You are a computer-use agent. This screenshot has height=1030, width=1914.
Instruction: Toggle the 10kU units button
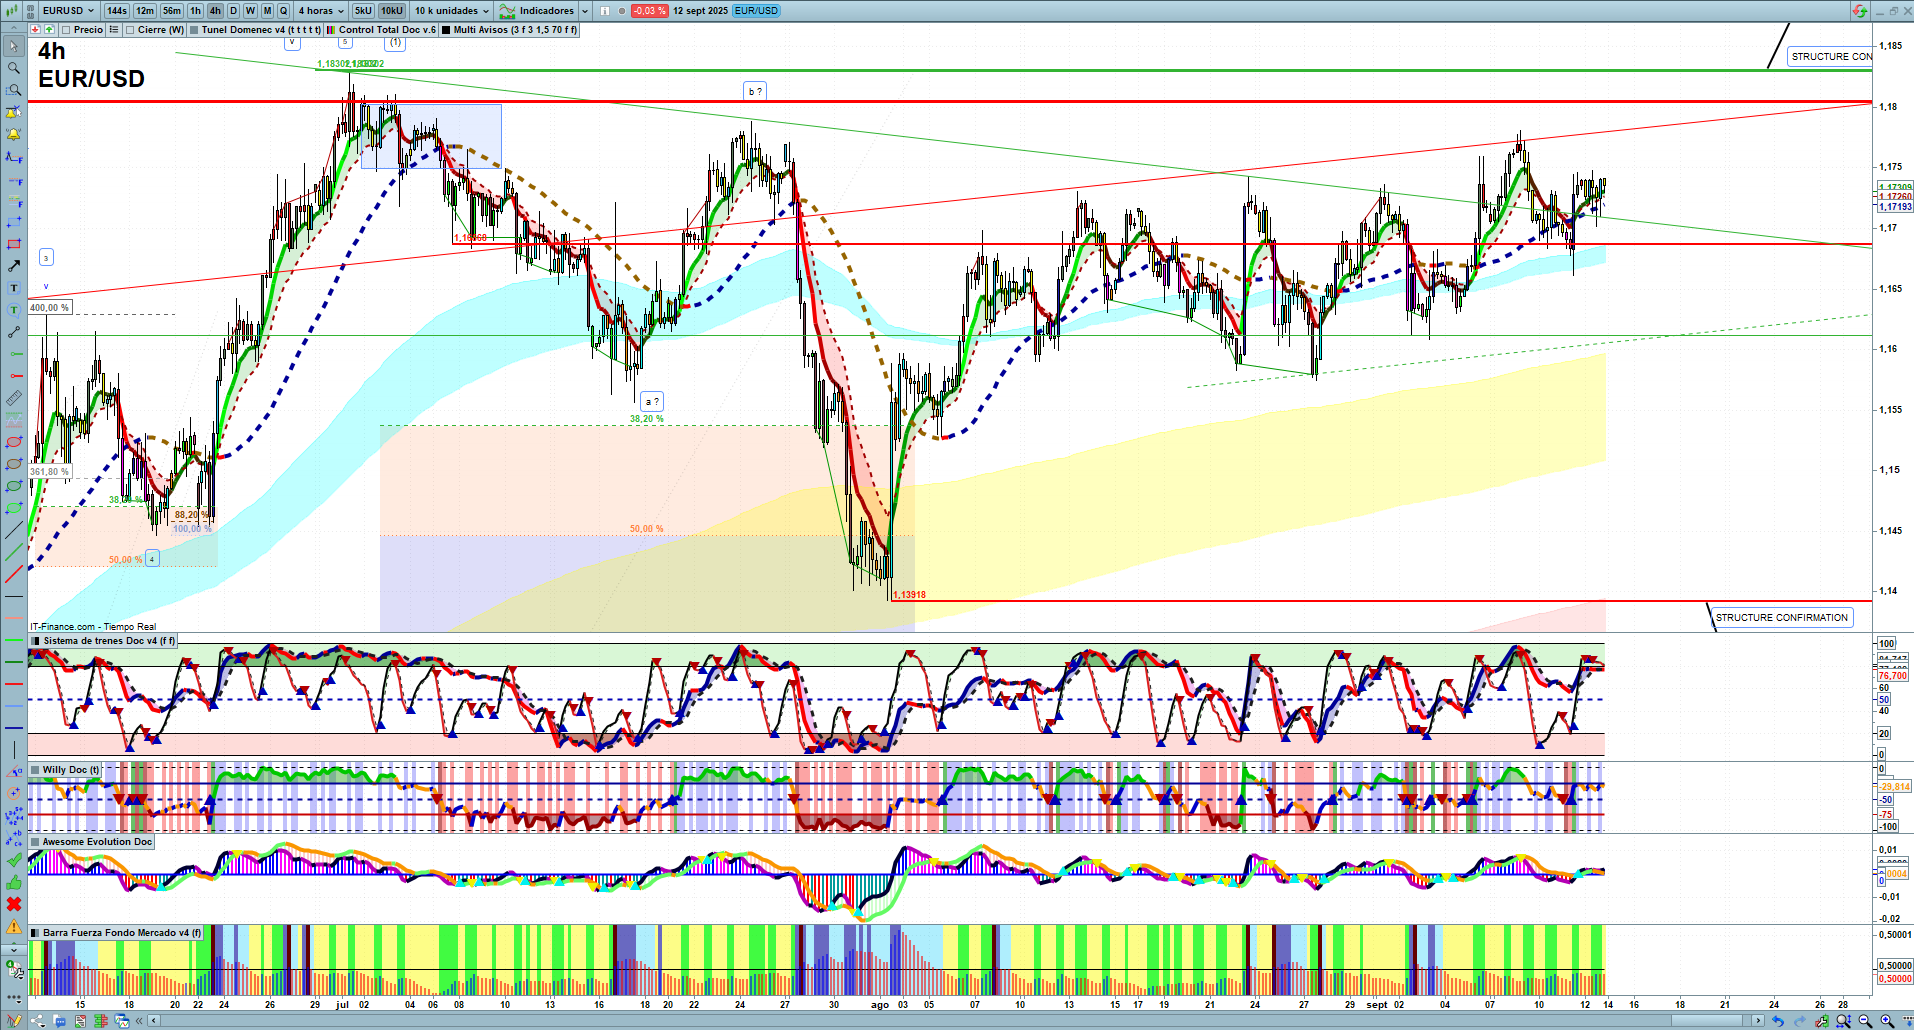[x=391, y=11]
